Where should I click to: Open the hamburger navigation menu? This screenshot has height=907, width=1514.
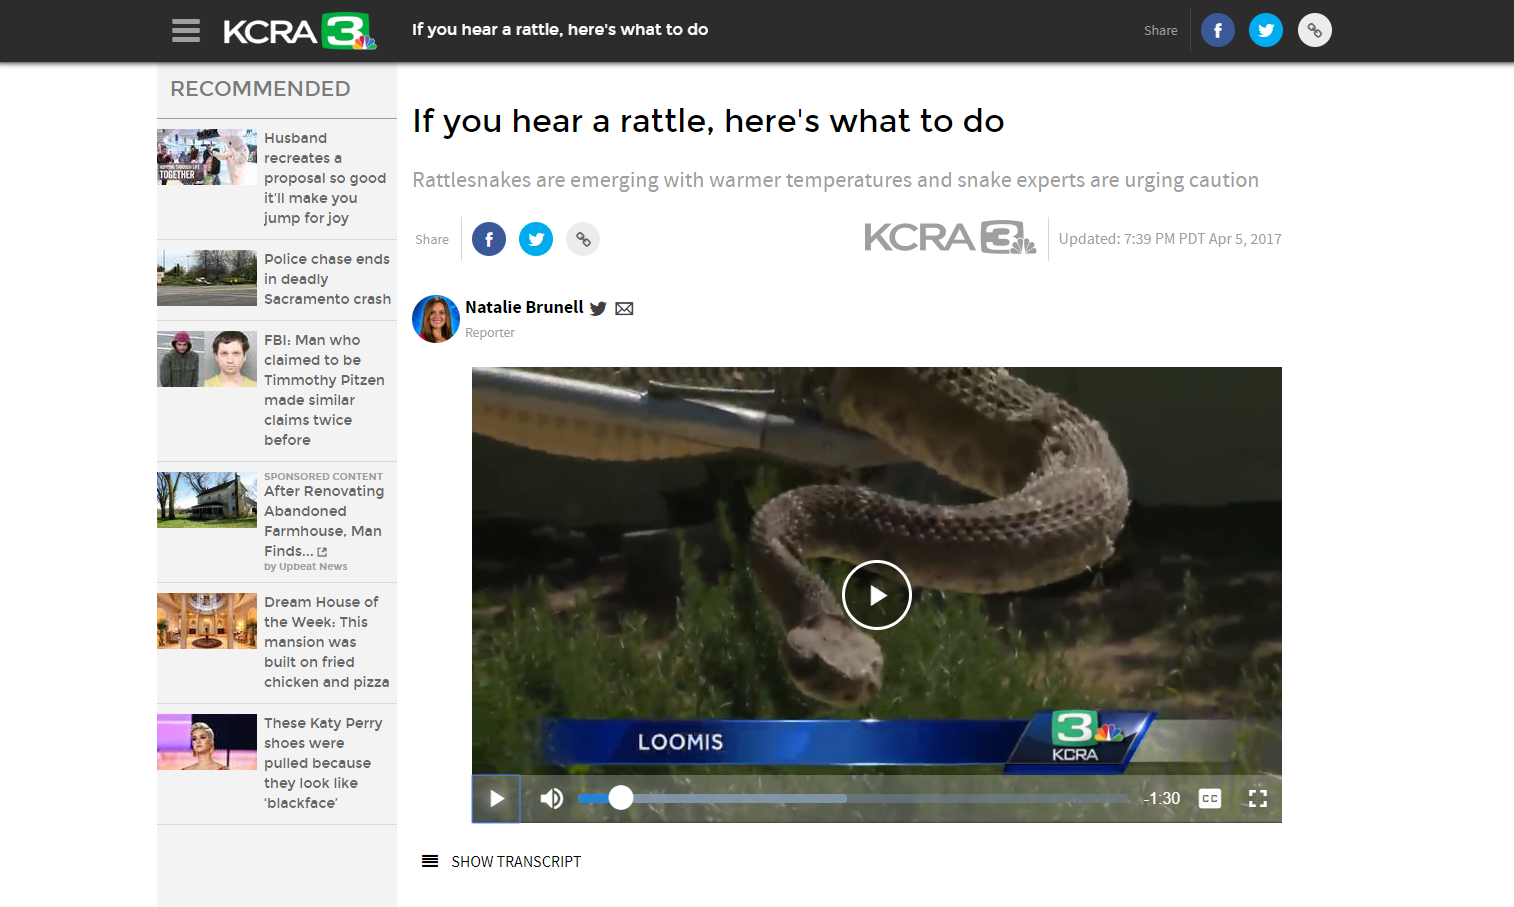click(x=186, y=30)
